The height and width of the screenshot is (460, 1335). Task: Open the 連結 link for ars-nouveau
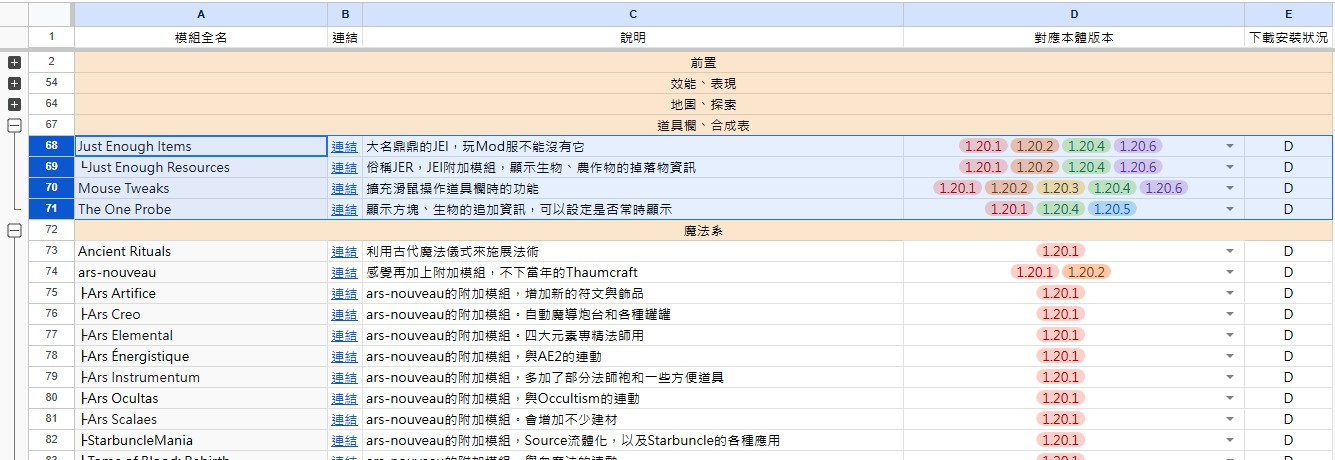[344, 273]
